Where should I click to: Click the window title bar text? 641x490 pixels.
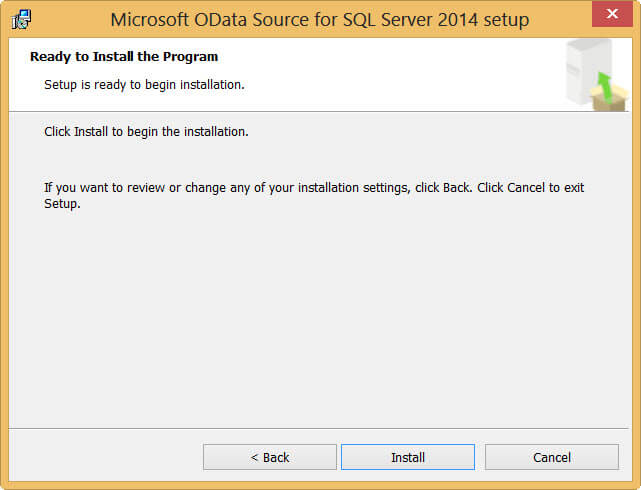(320, 20)
